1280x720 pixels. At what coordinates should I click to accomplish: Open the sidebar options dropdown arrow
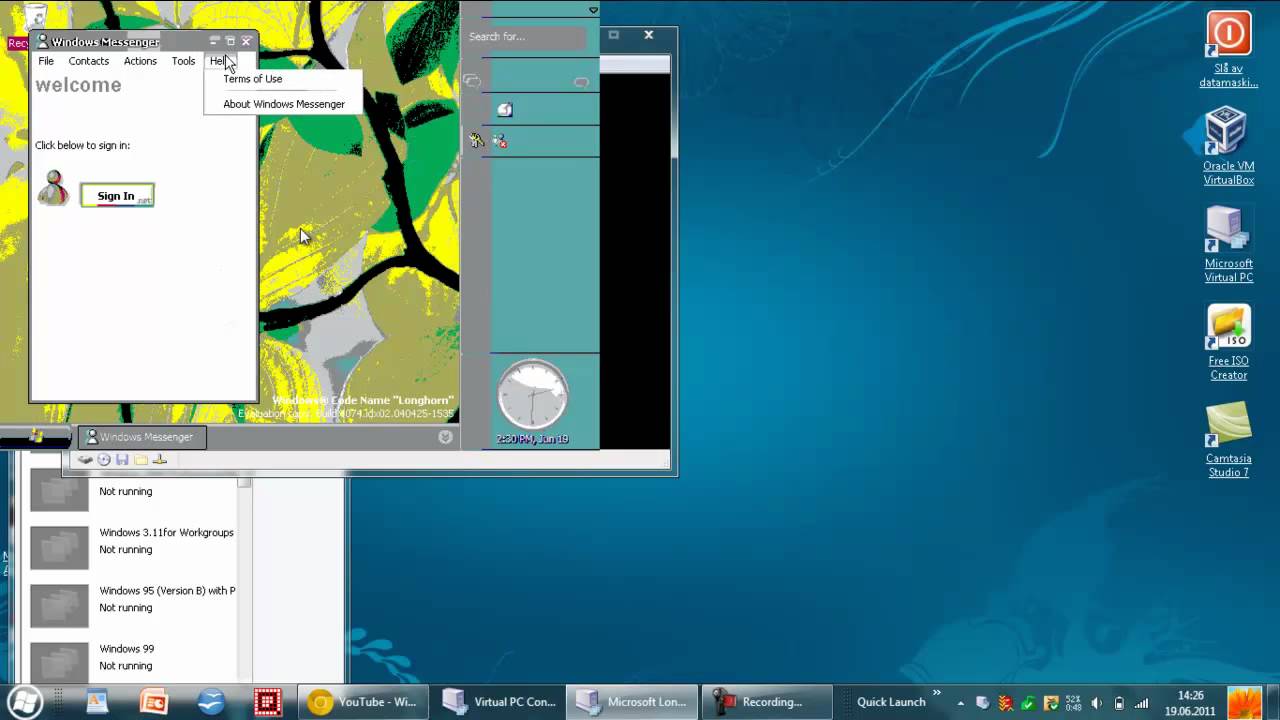(593, 10)
